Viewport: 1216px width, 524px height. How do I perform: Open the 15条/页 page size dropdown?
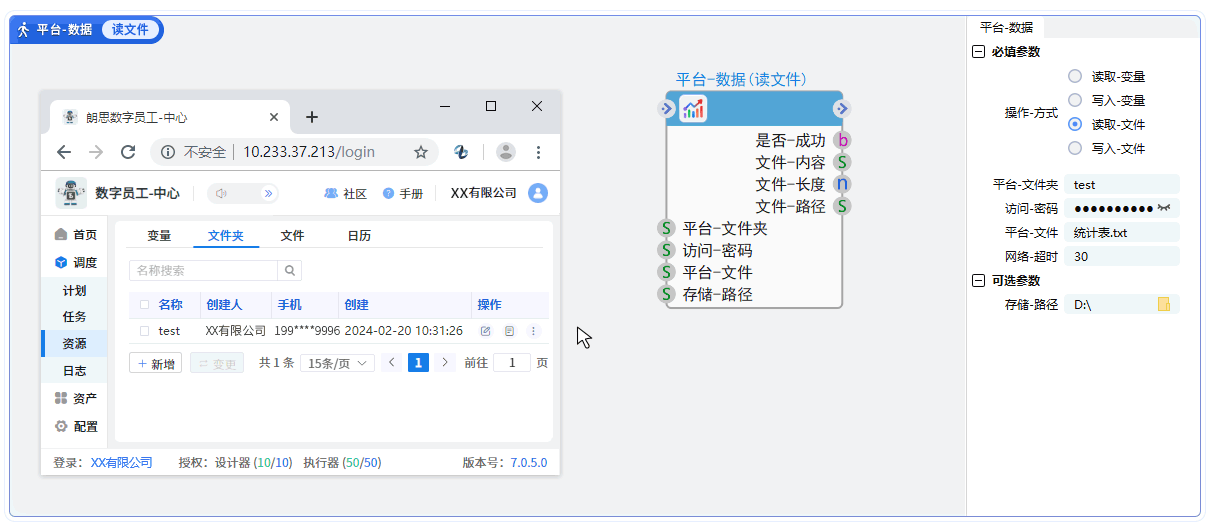(337, 363)
